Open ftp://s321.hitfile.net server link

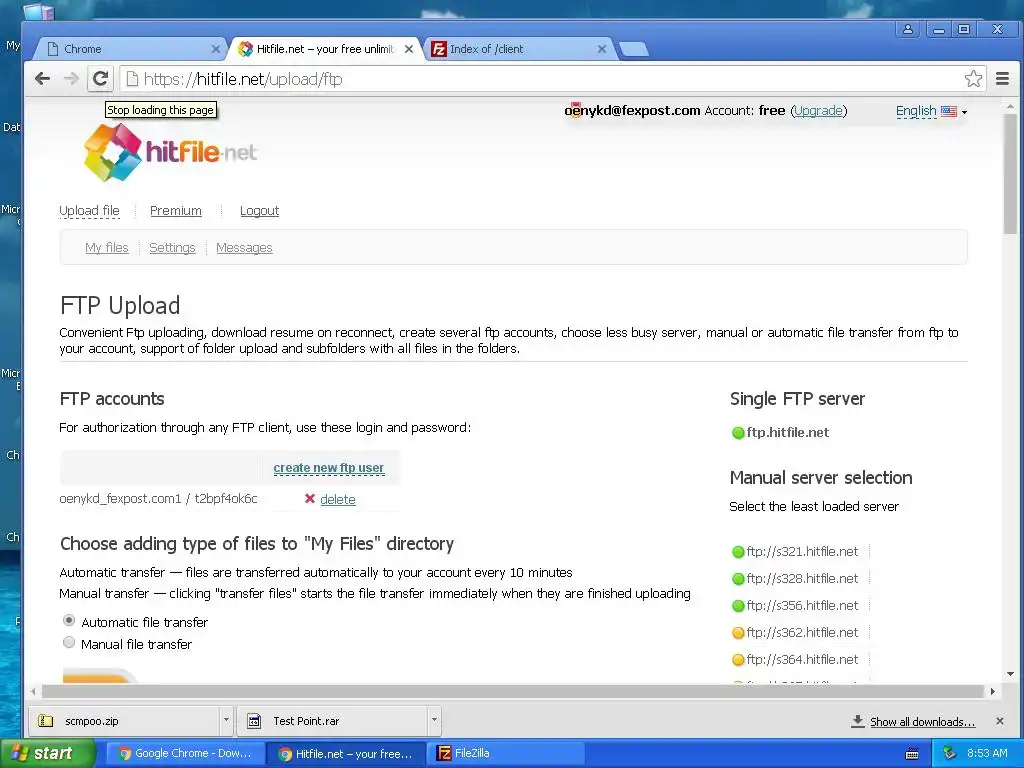click(802, 551)
